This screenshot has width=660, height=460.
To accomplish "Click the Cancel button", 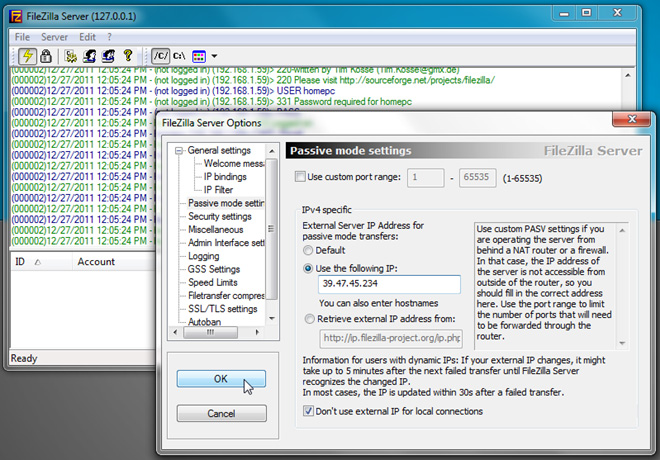I will point(221,413).
